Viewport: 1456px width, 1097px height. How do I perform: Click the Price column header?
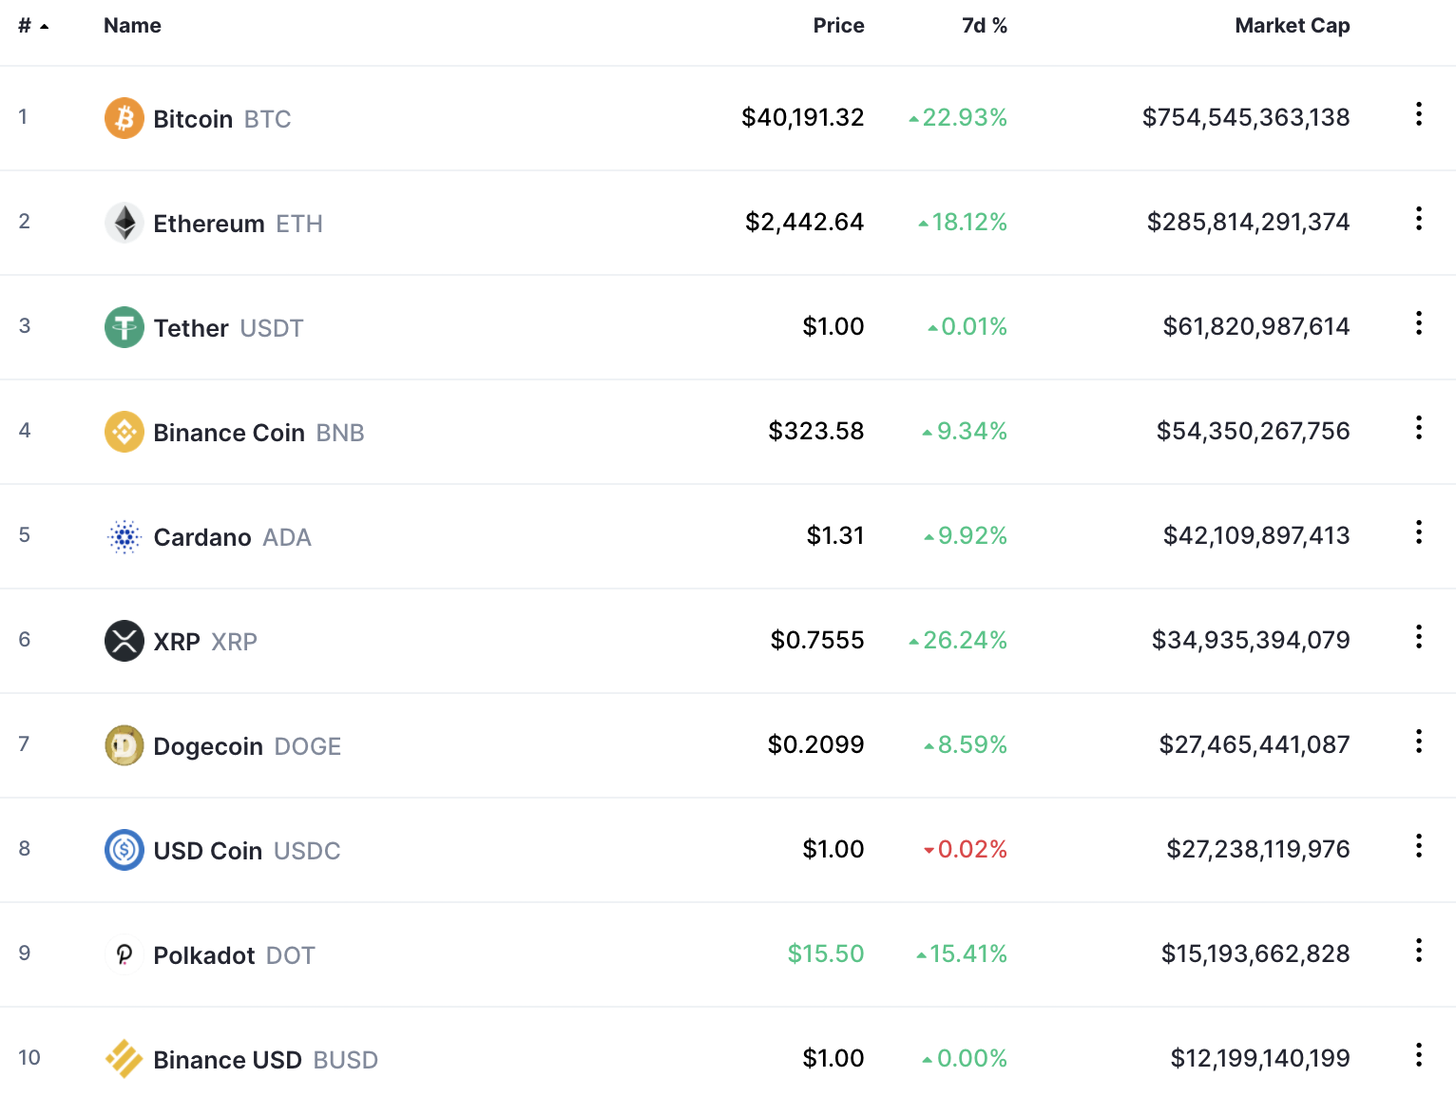pos(838,25)
